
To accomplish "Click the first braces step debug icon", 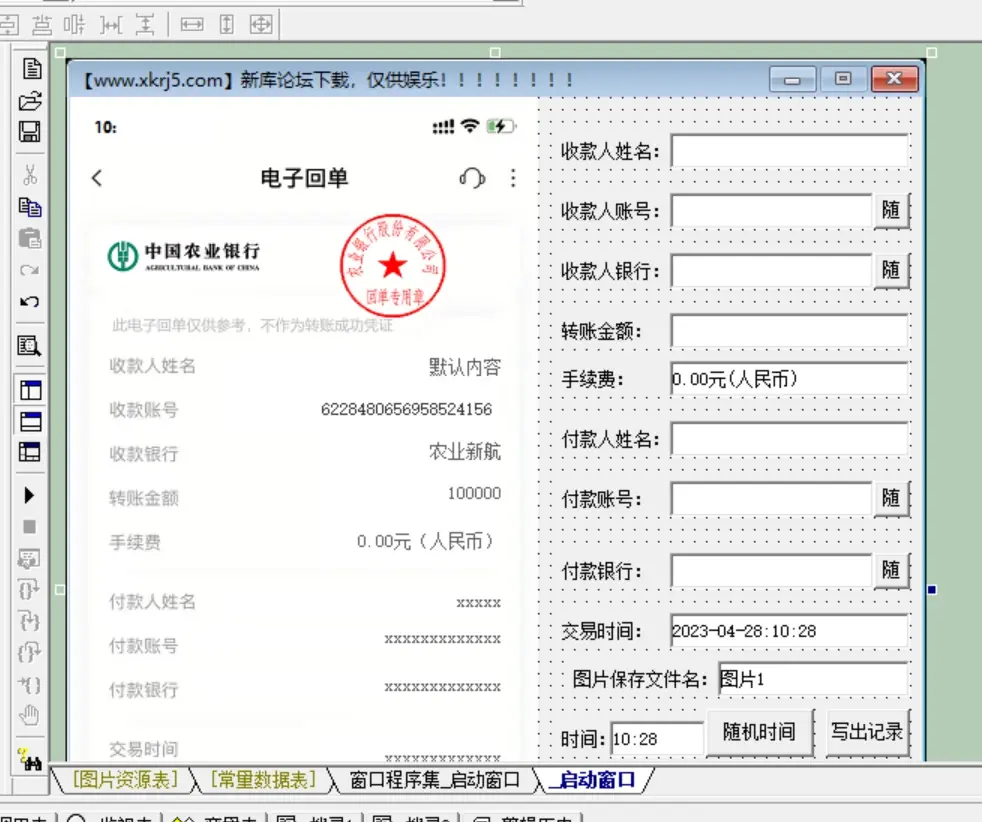I will (x=29, y=590).
